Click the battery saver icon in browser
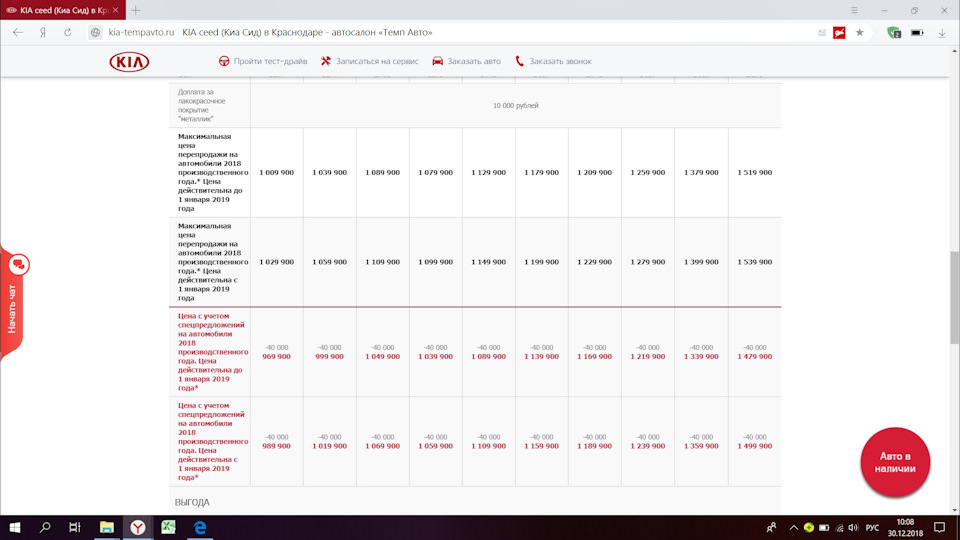Image resolution: width=960 pixels, height=540 pixels. tap(917, 32)
